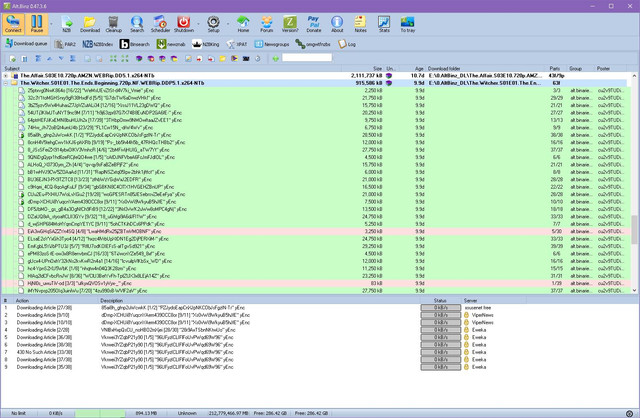Click the '894.13 MB' status bar entry
The width and height of the screenshot is (640, 418).
point(146,414)
